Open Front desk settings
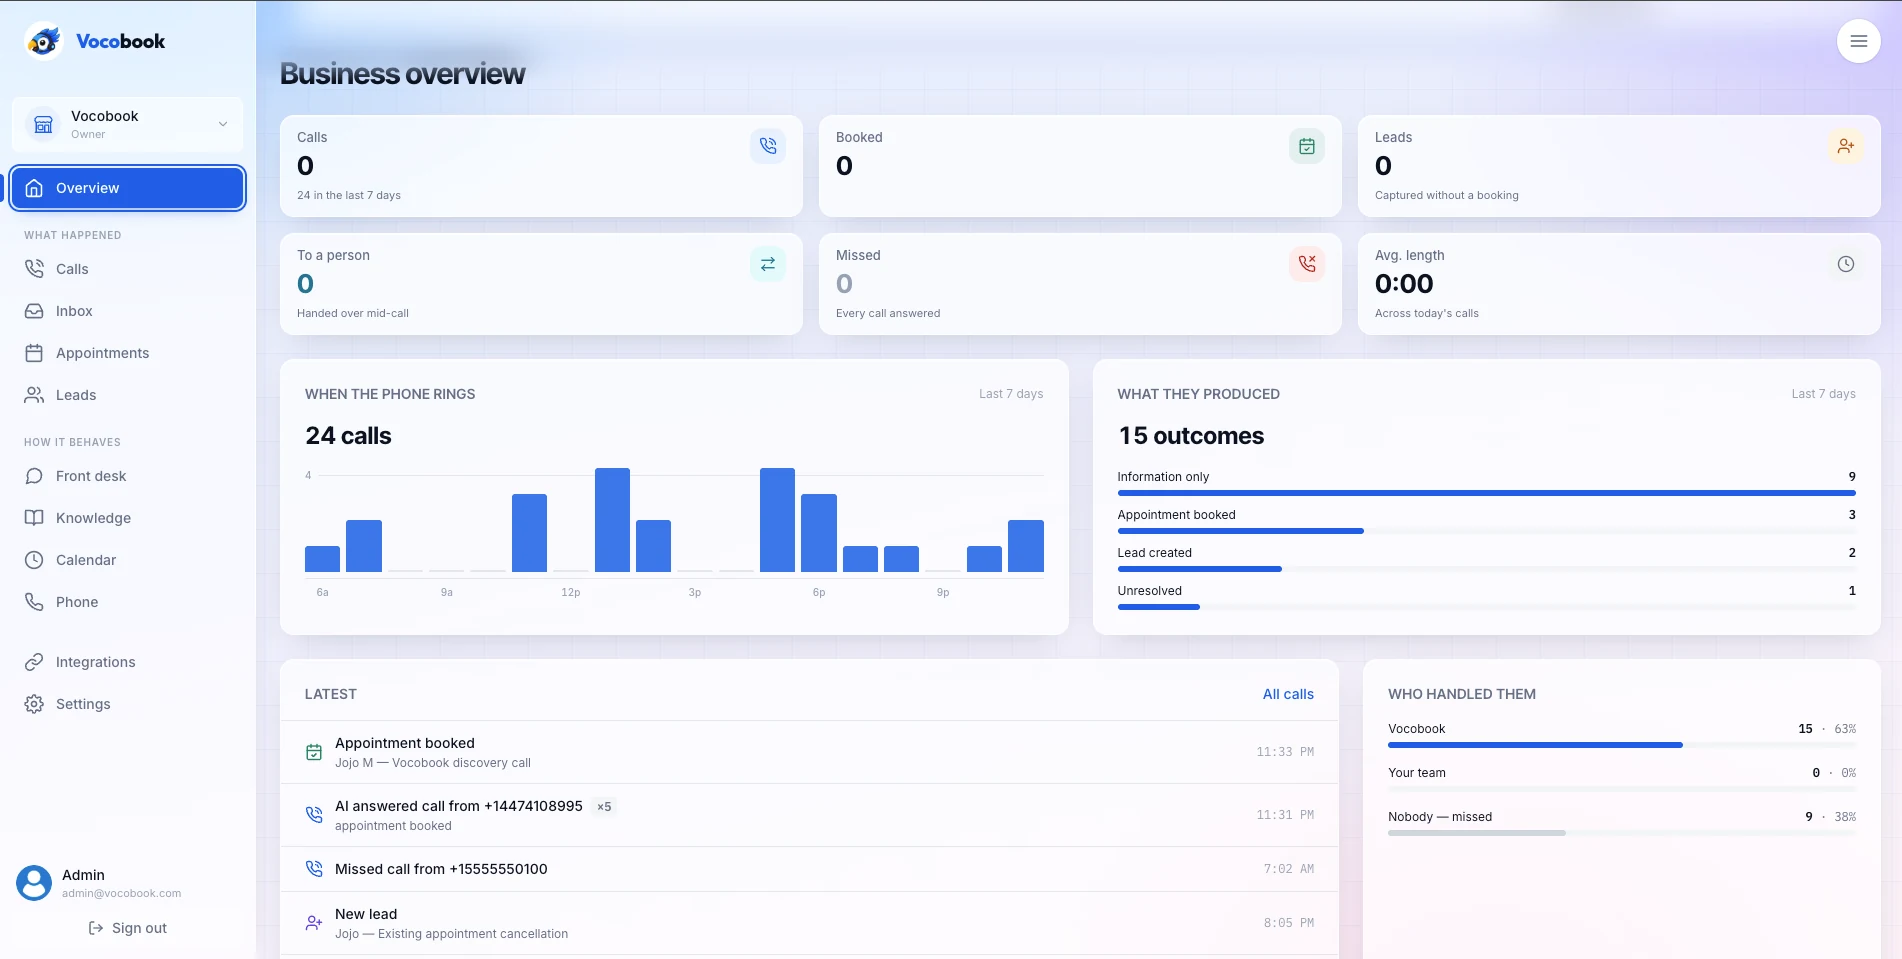This screenshot has width=1902, height=959. [x=127, y=476]
